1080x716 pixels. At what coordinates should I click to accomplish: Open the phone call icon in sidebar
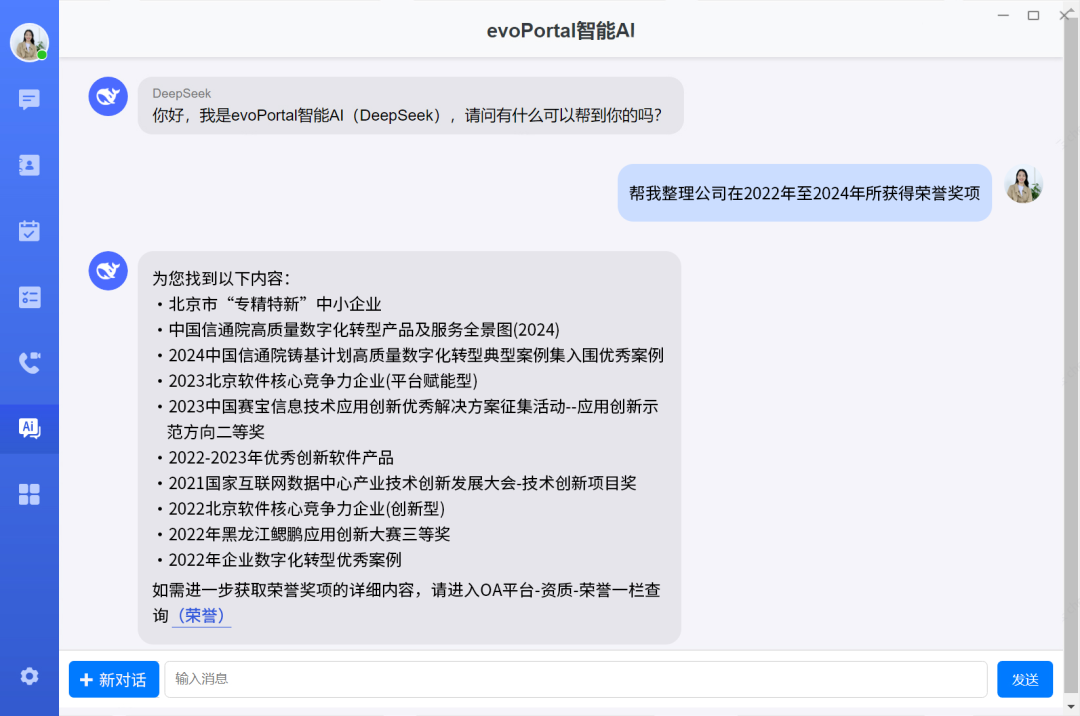[29, 363]
